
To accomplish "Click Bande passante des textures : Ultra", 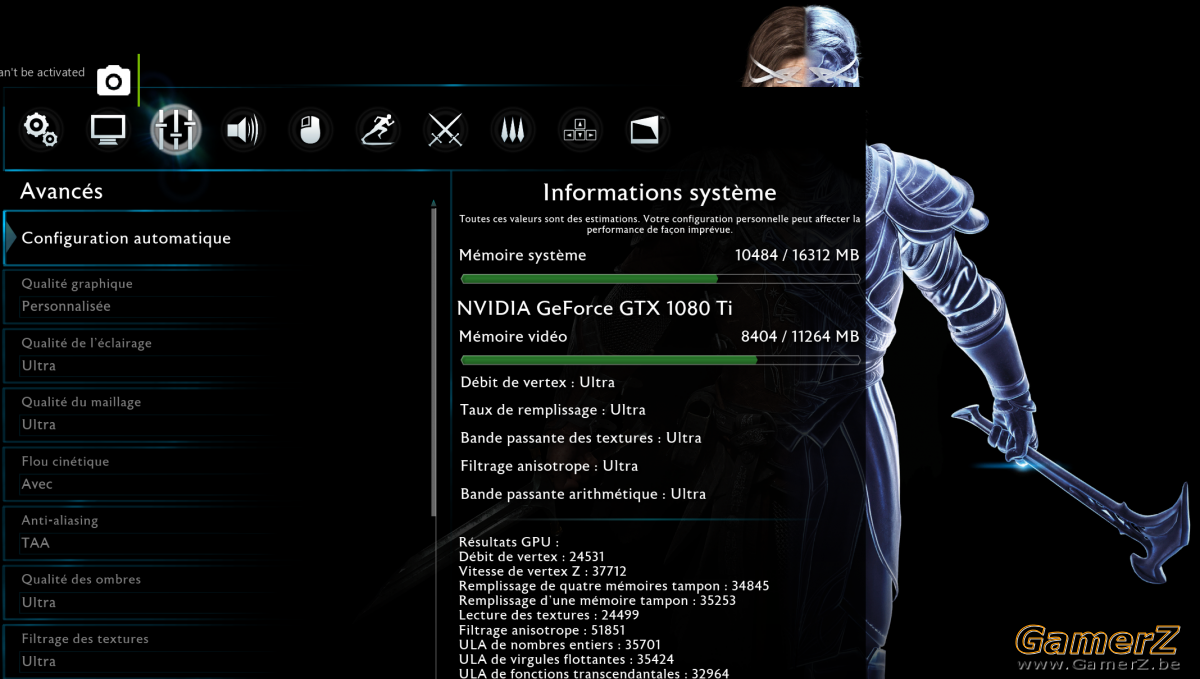I will tap(581, 438).
